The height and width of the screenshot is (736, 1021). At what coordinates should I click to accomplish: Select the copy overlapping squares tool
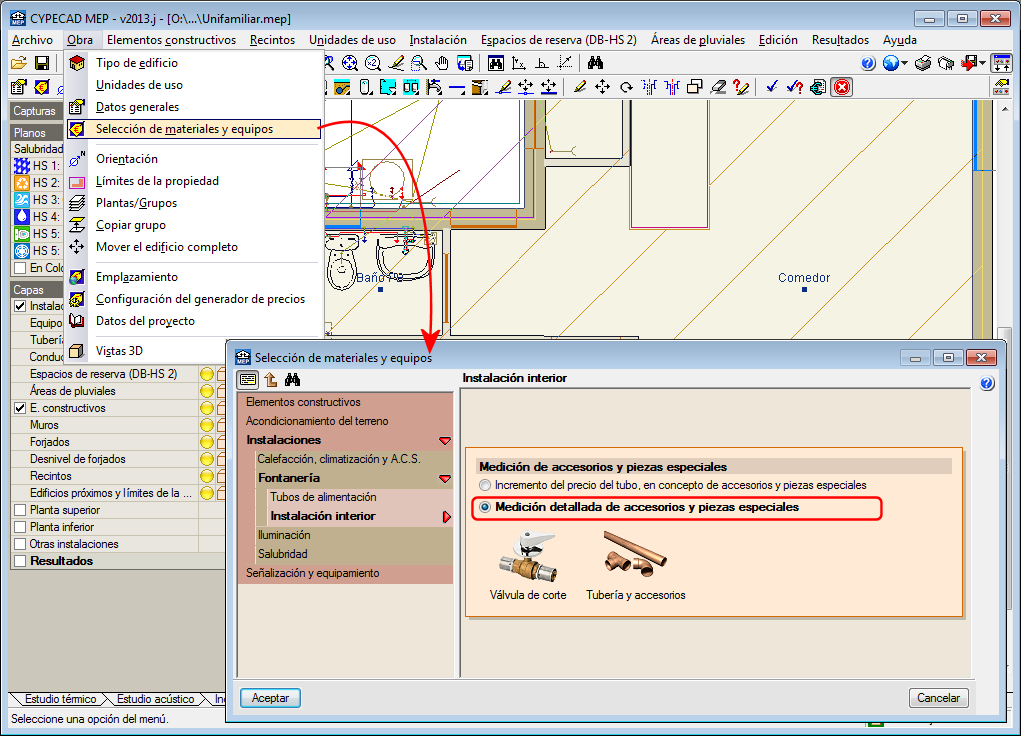tap(695, 87)
